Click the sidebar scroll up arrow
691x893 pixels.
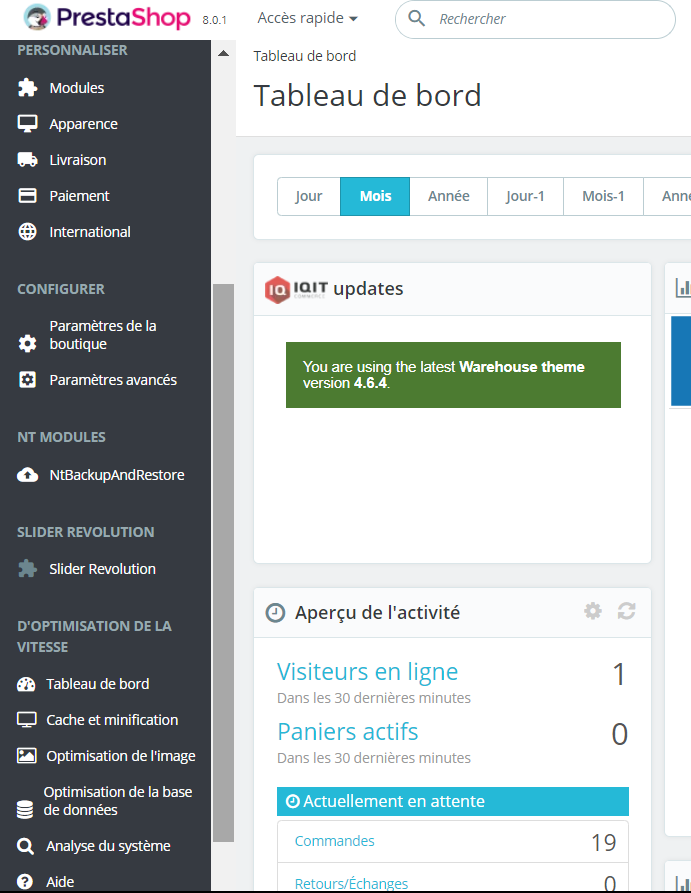(x=223, y=54)
